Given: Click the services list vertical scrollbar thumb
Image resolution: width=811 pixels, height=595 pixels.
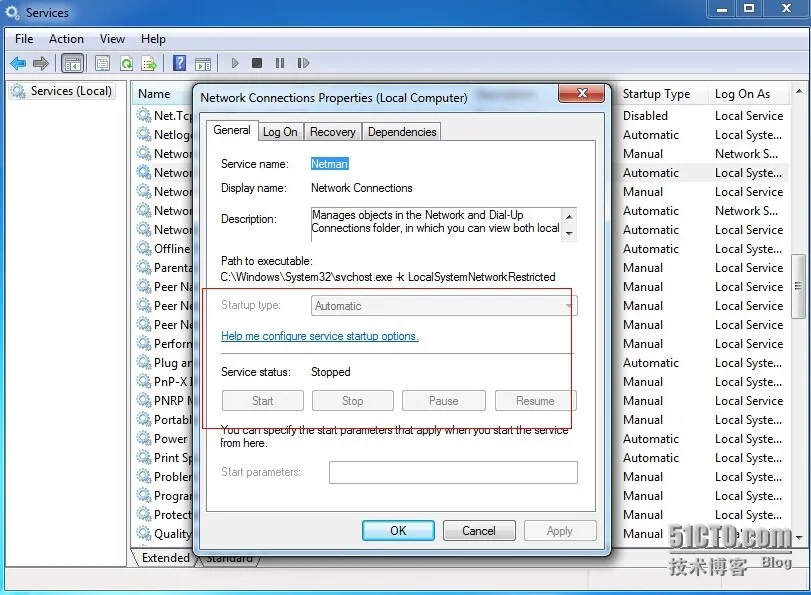Looking at the screenshot, I should [798, 286].
